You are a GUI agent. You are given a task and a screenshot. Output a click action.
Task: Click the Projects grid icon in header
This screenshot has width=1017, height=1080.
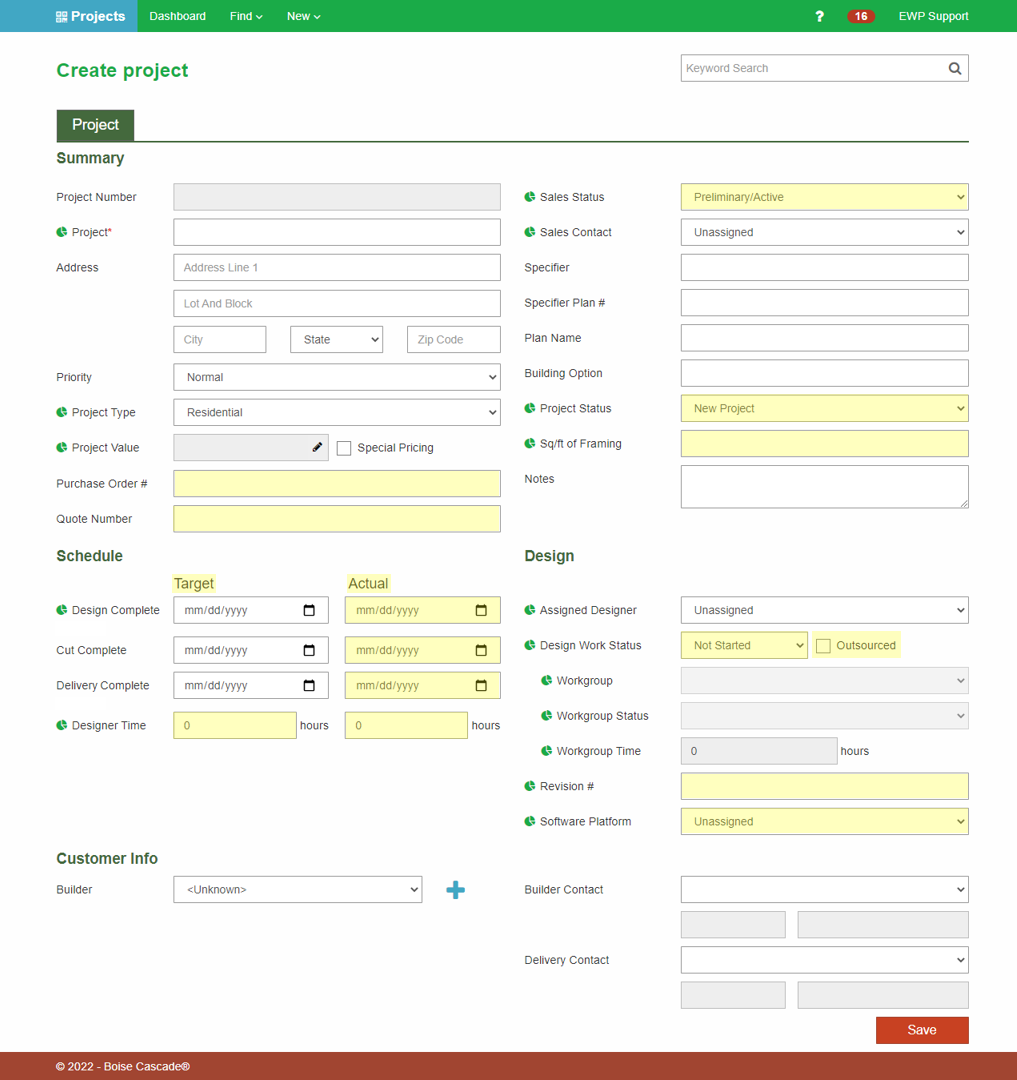point(61,17)
